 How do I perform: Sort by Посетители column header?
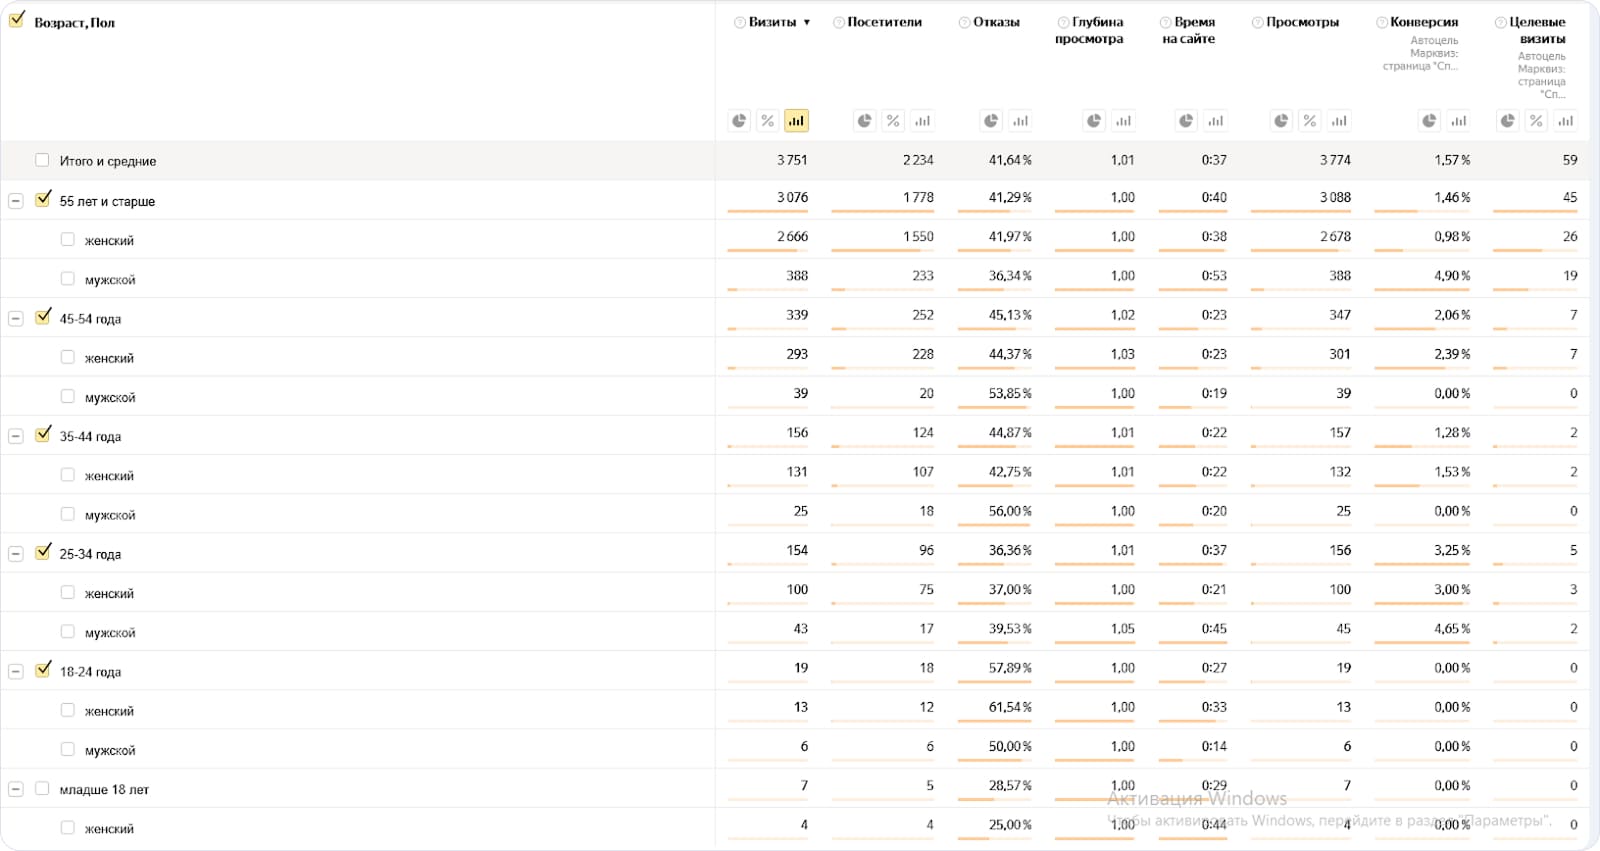(x=884, y=22)
